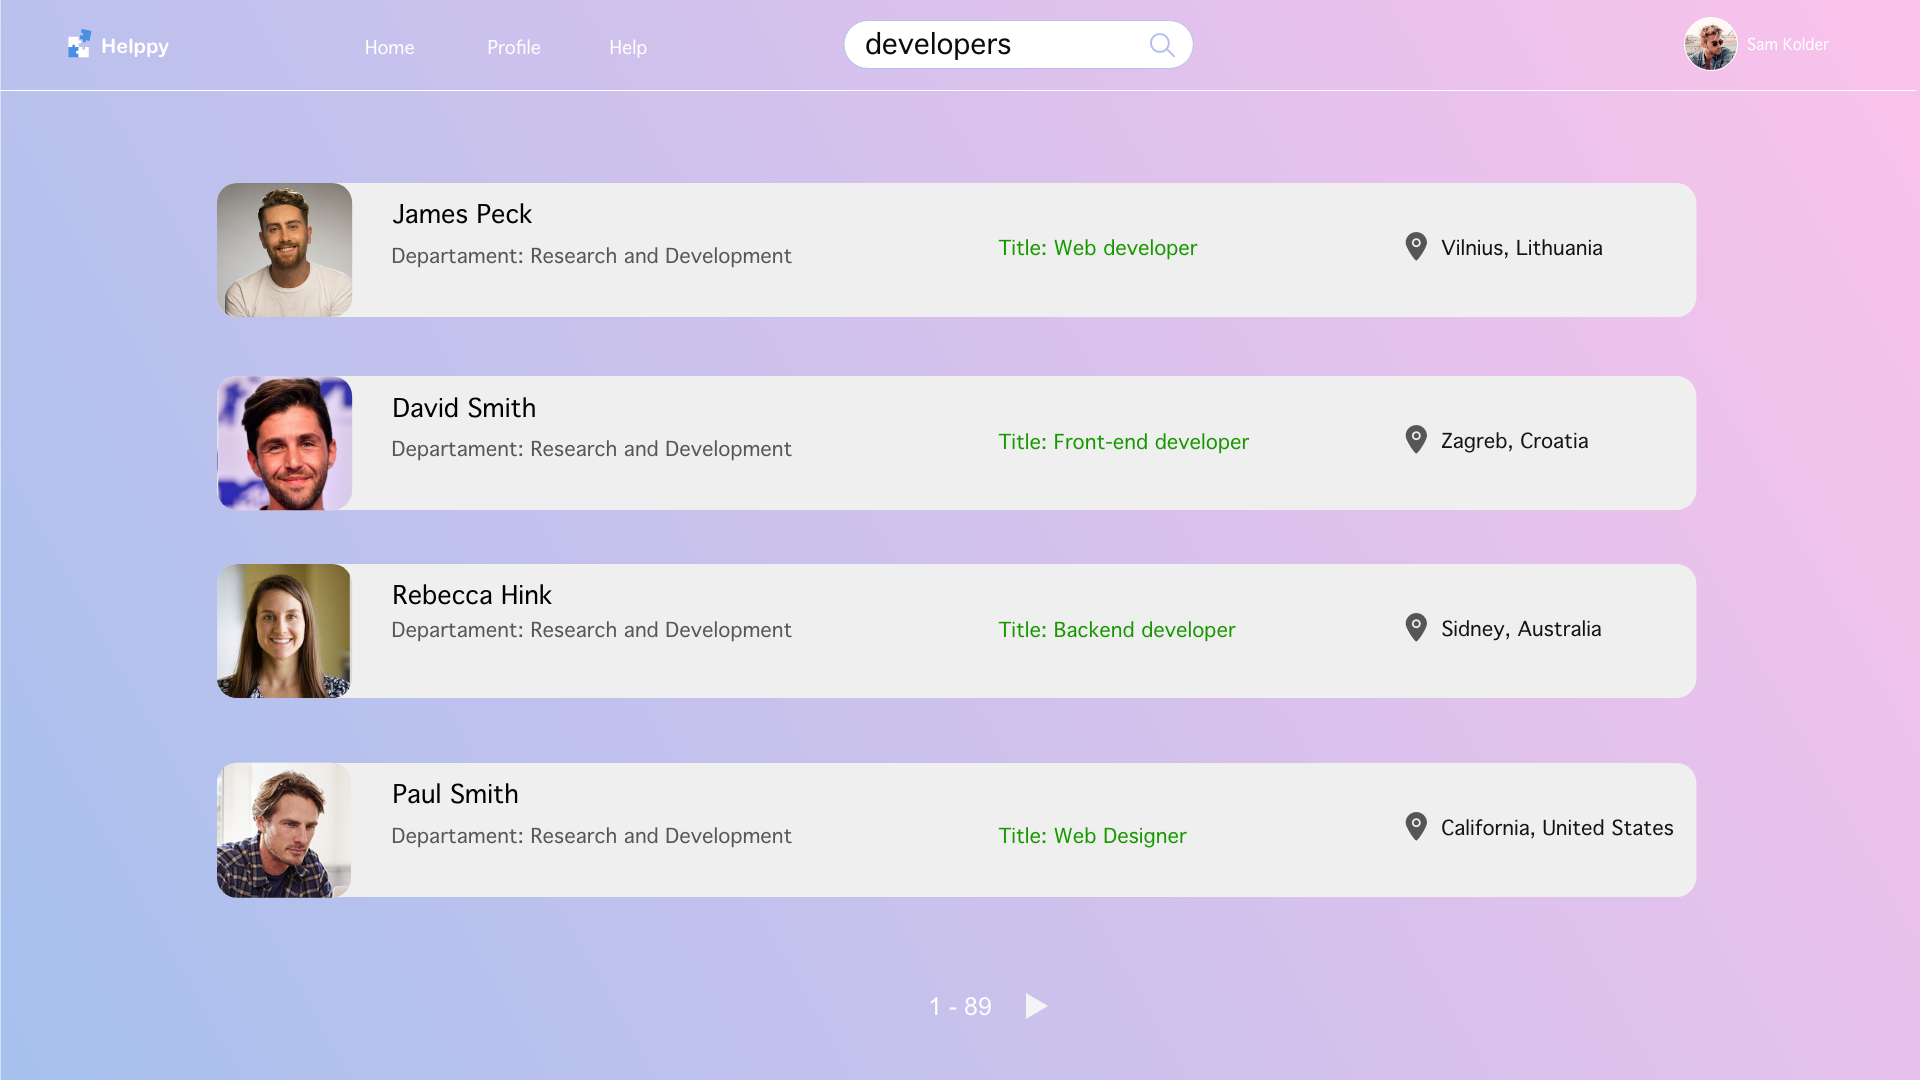
Task: Open the Help menu item
Action: 627,47
